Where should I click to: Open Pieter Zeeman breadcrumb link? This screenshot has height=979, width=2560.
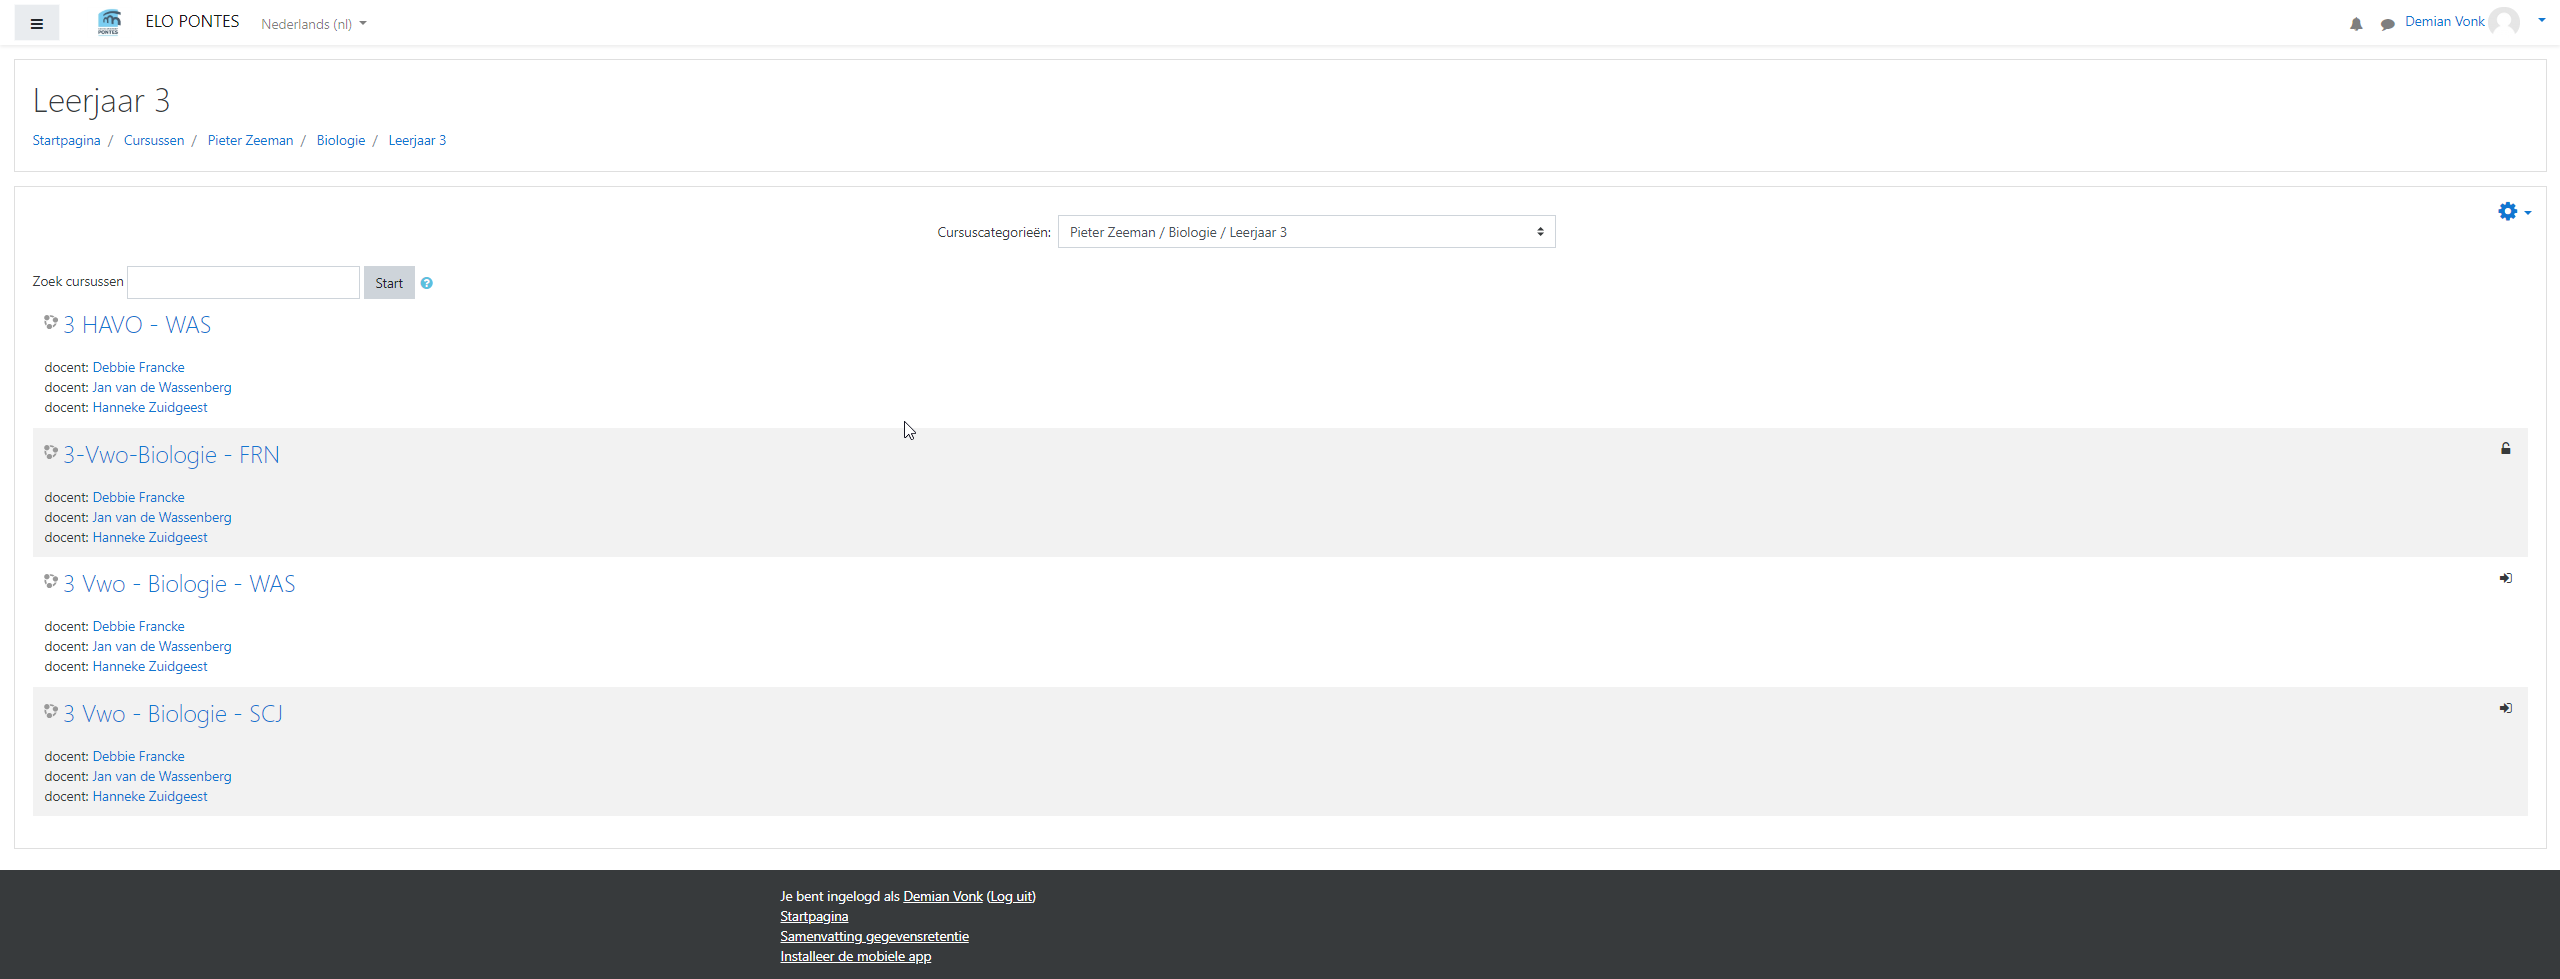click(x=250, y=140)
